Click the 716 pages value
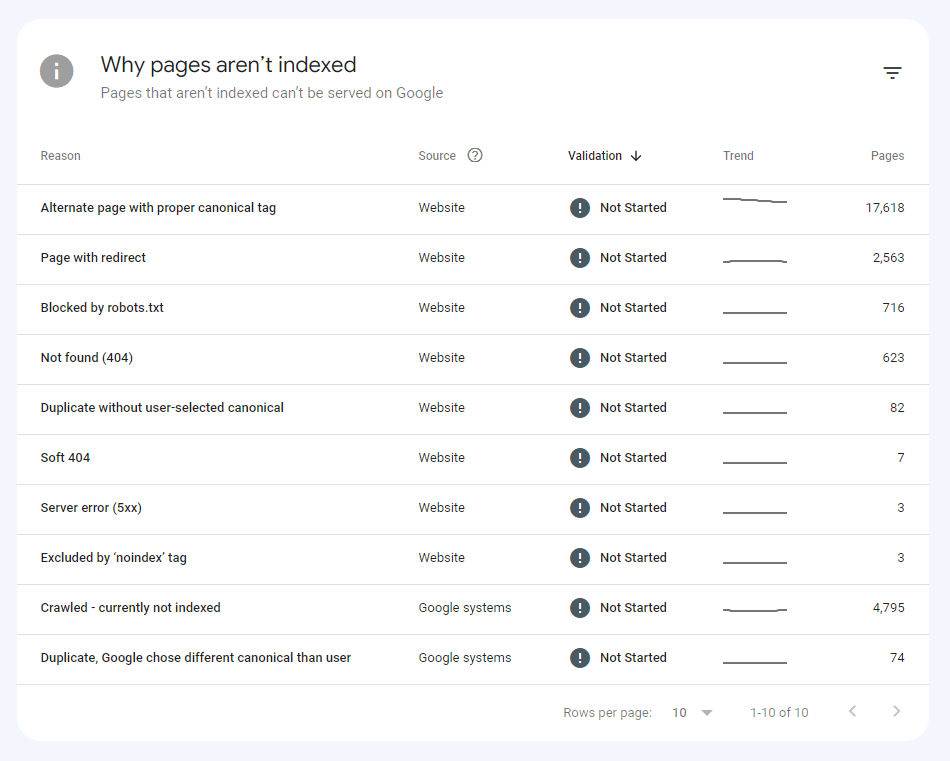 tap(893, 308)
